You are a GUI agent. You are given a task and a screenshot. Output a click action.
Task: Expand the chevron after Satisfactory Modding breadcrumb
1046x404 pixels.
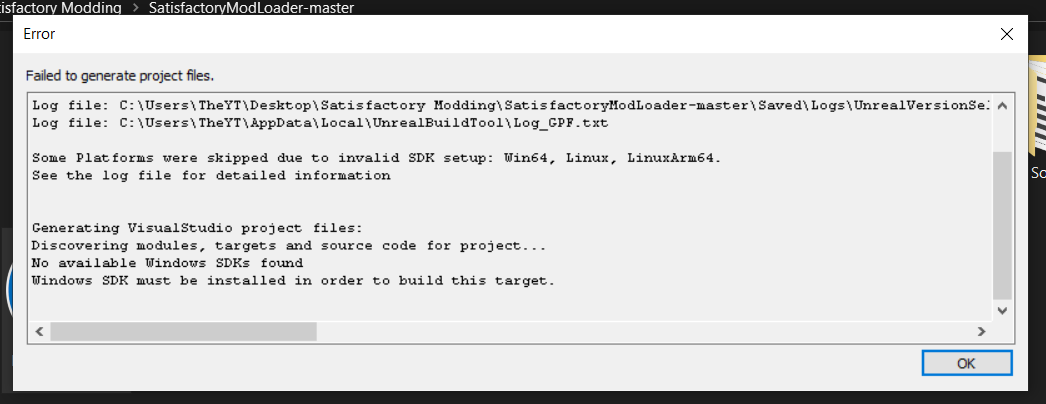(x=135, y=9)
